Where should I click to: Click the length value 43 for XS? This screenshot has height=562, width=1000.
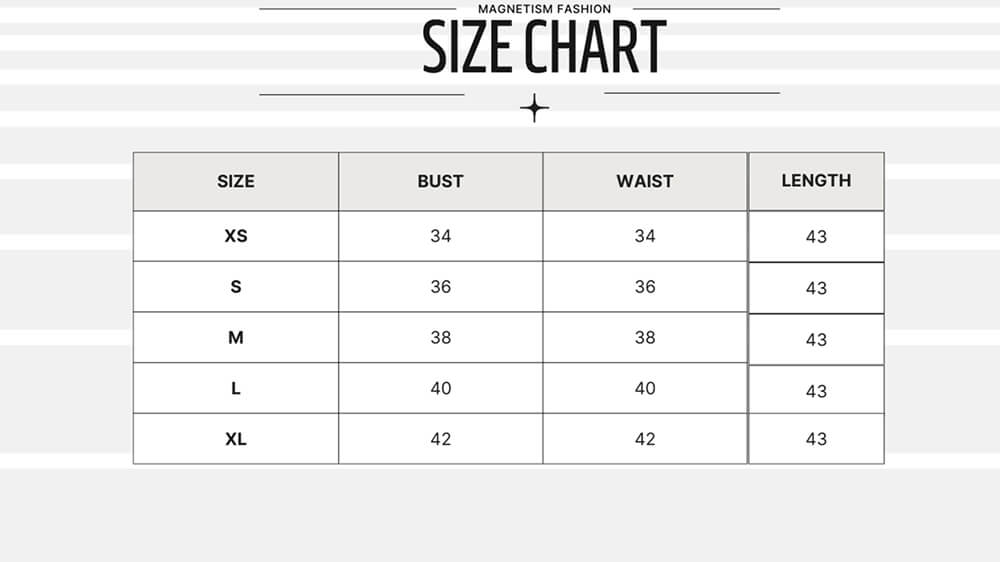[x=816, y=237]
